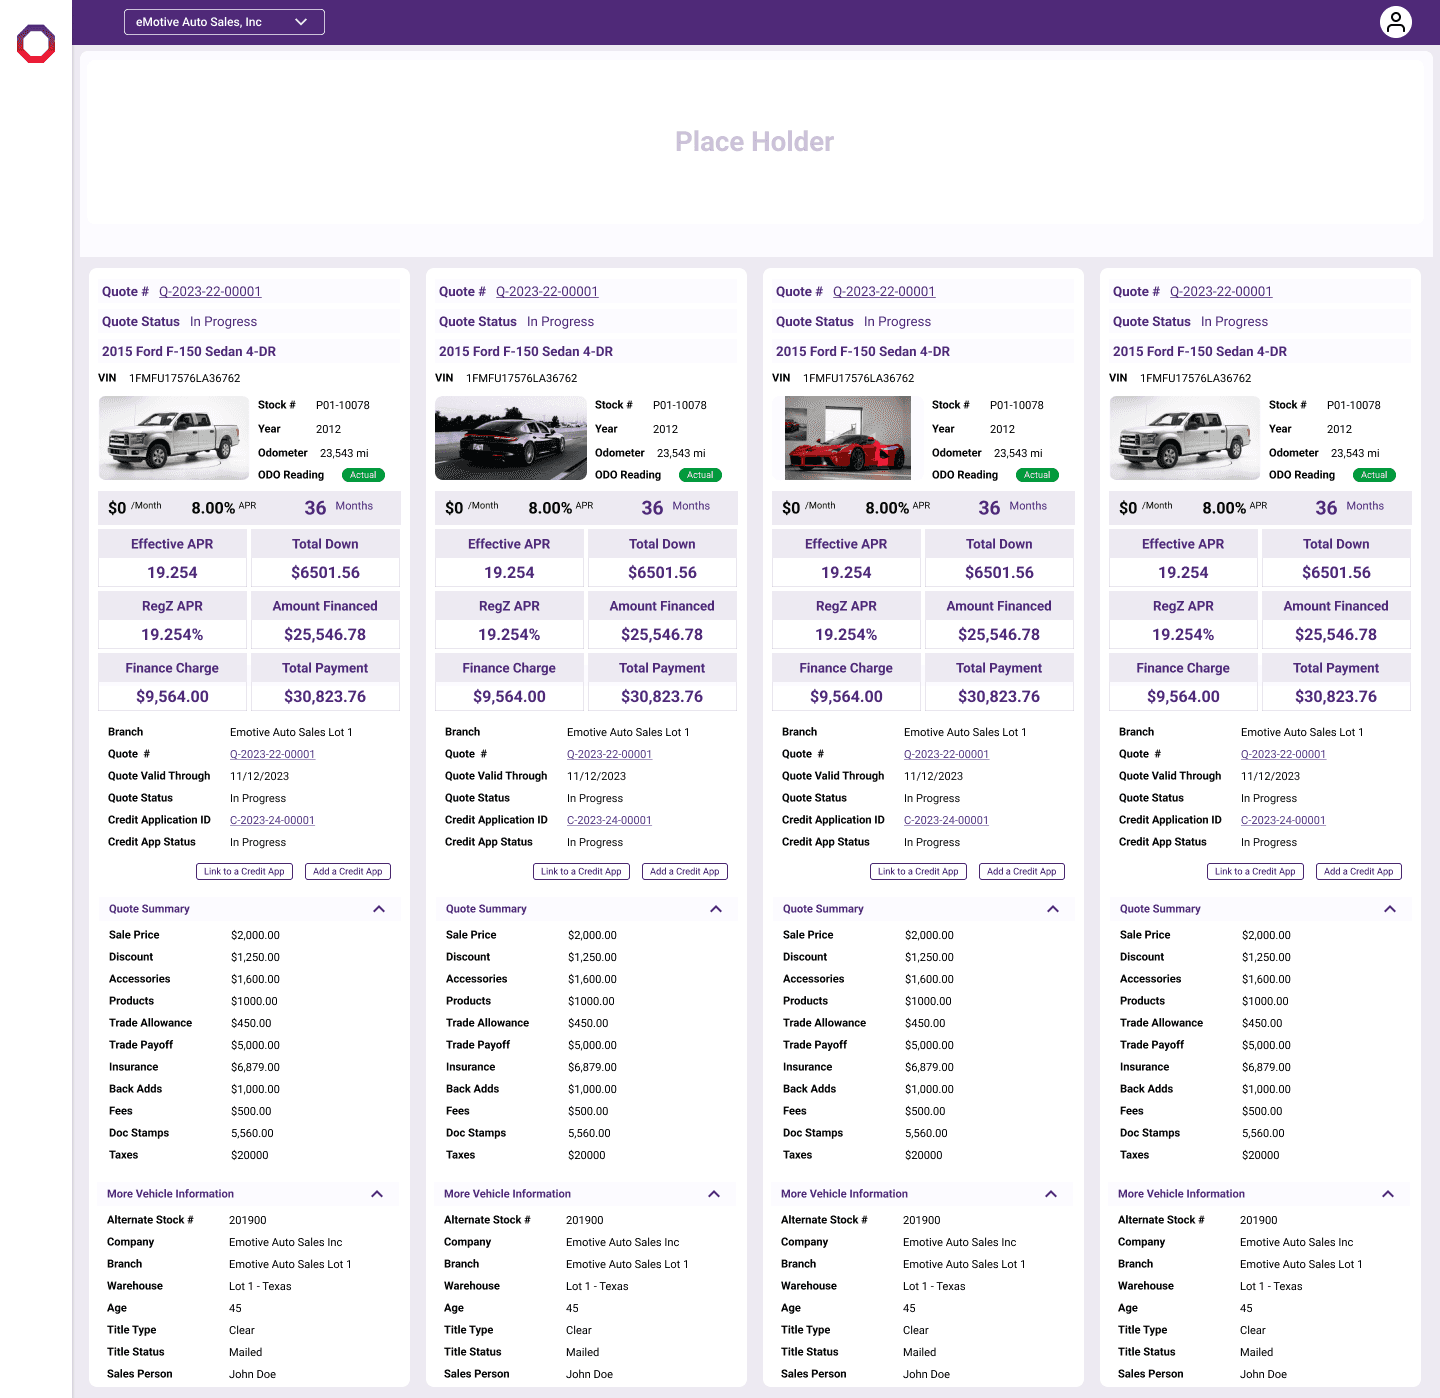The height and width of the screenshot is (1398, 1440).
Task: Click the green Actual badge in the third card
Action: [1037, 475]
